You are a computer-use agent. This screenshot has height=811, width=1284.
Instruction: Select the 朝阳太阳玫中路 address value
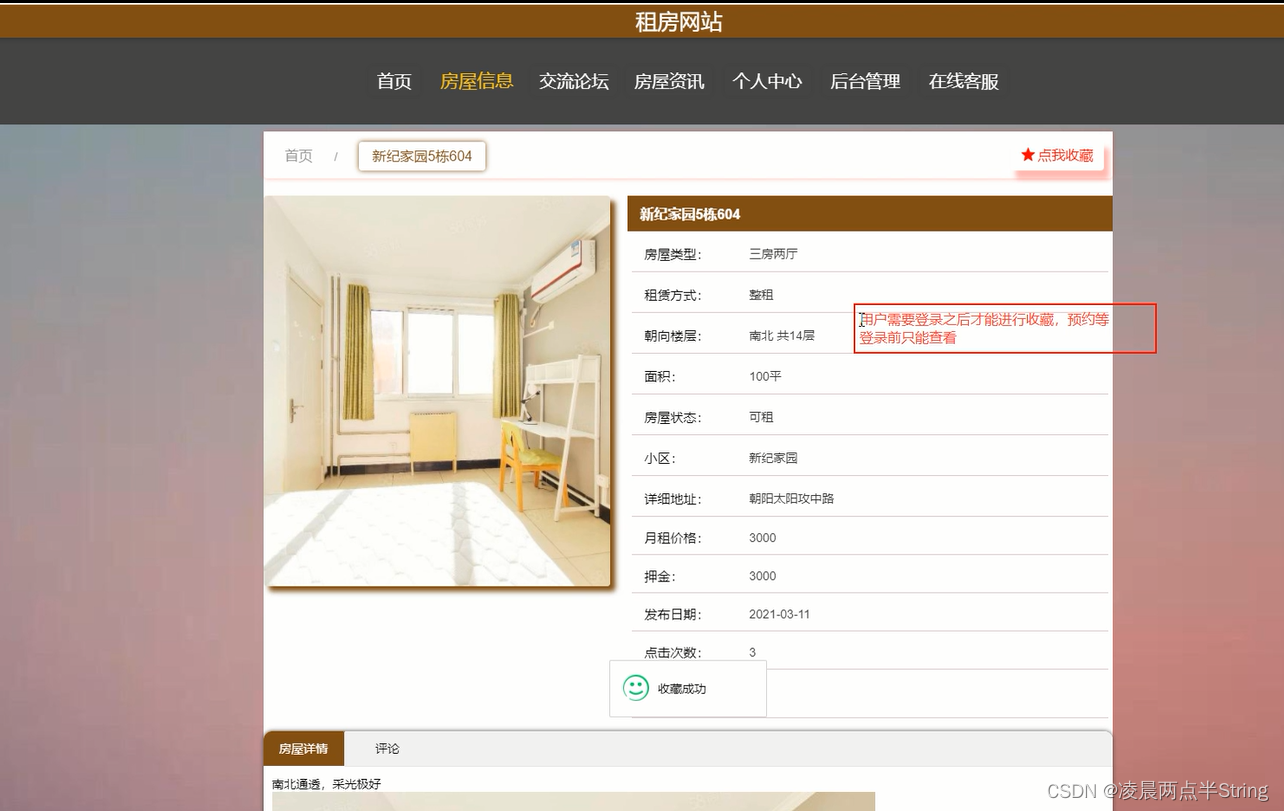point(791,498)
